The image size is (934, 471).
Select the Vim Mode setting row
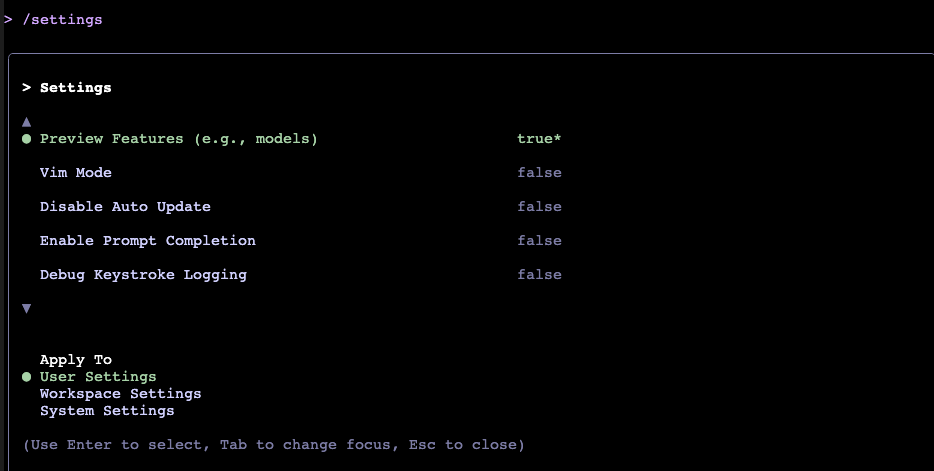click(x=76, y=173)
